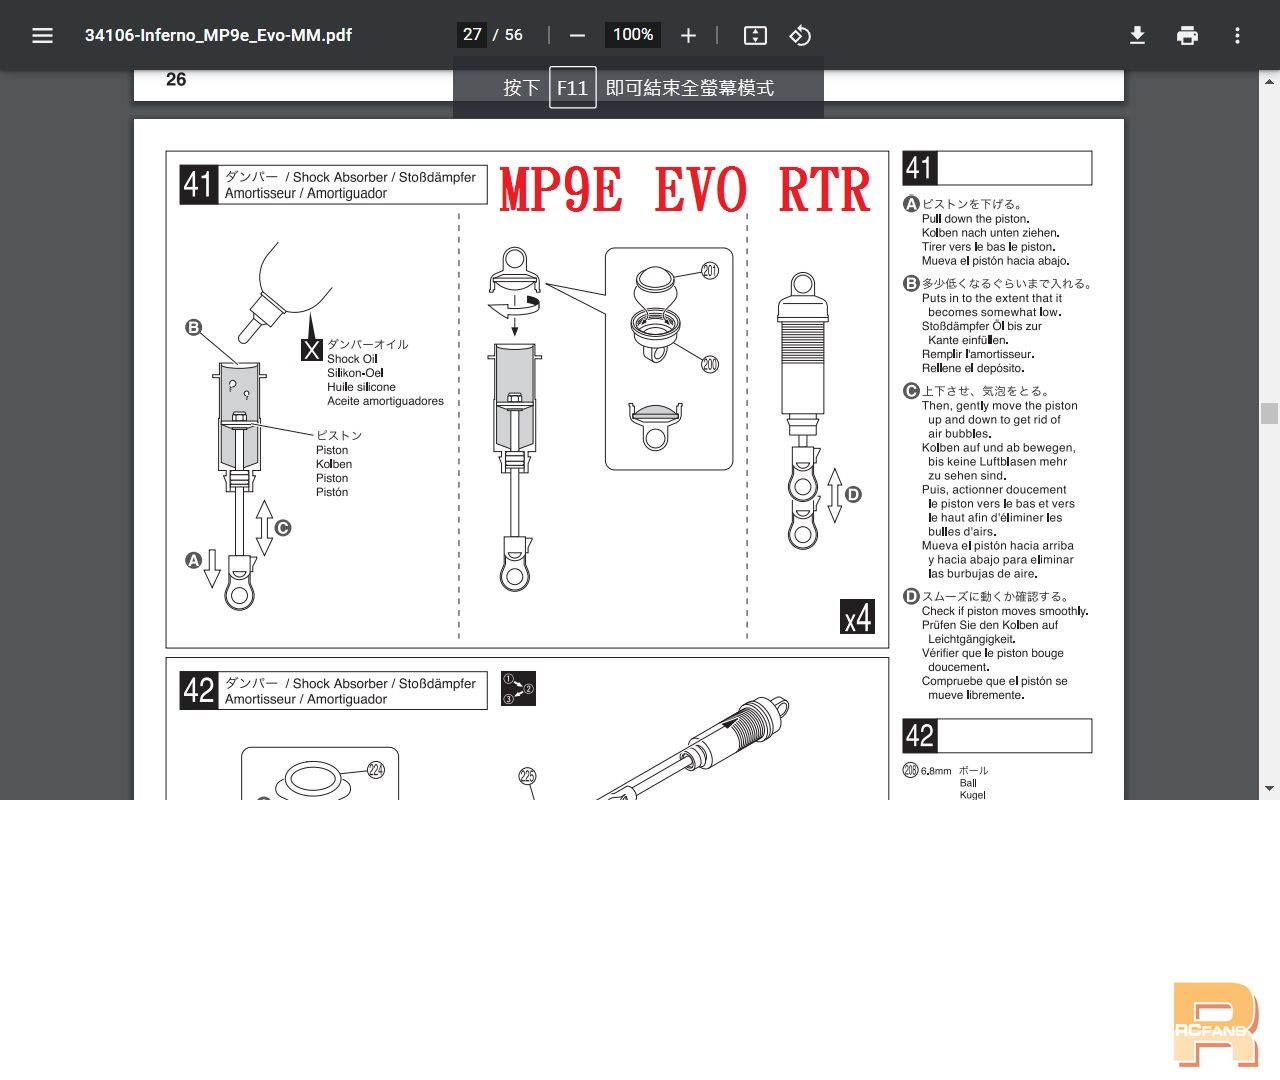Image resolution: width=1280 pixels, height=1080 pixels.
Task: Click the x4 quantity badge
Action: point(857,617)
